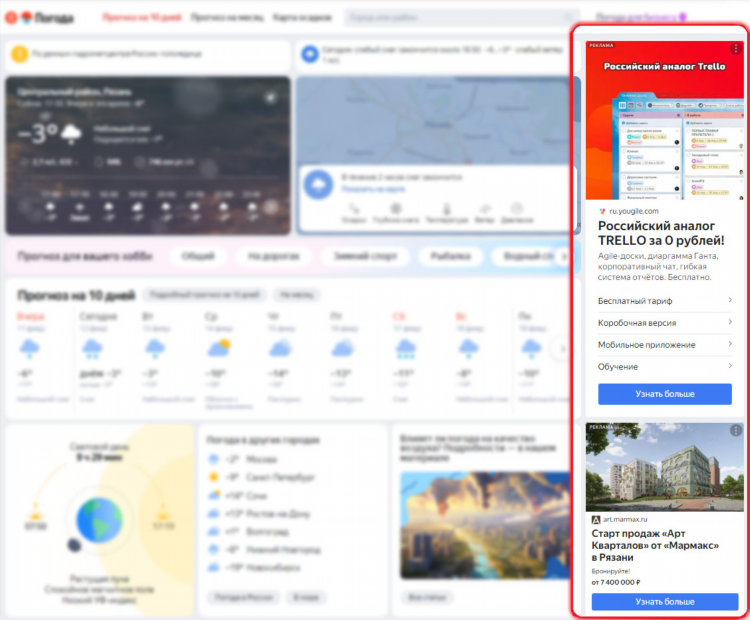The image size is (750, 620).
Task: Click headline Старт продаж «Арт Кварталов»
Action: [x=655, y=545]
